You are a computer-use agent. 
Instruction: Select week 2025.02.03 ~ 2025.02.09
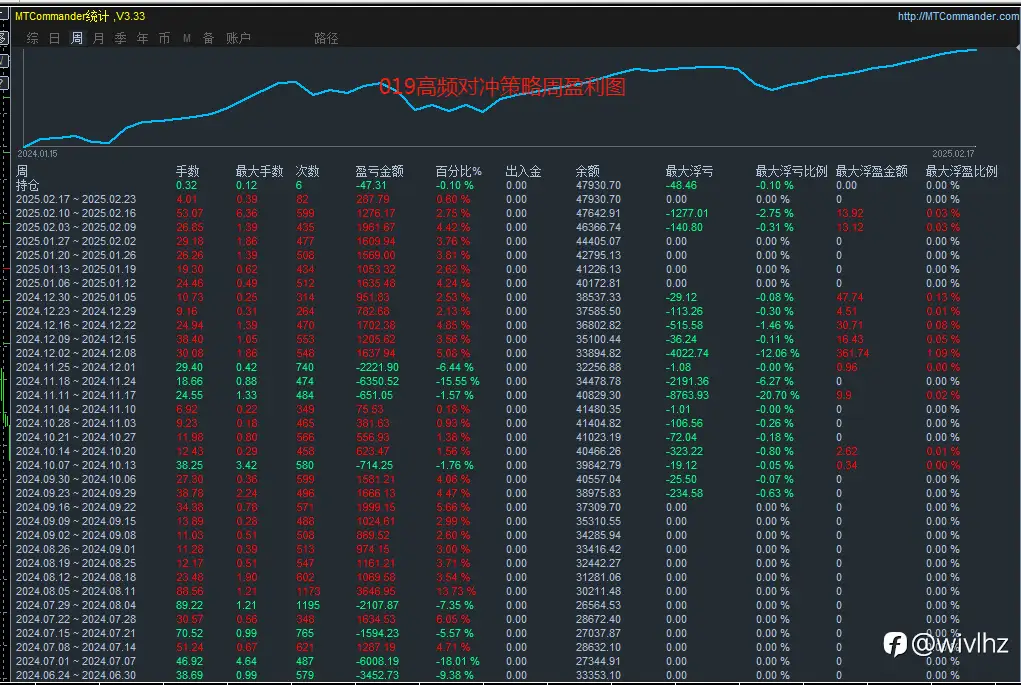(x=76, y=227)
